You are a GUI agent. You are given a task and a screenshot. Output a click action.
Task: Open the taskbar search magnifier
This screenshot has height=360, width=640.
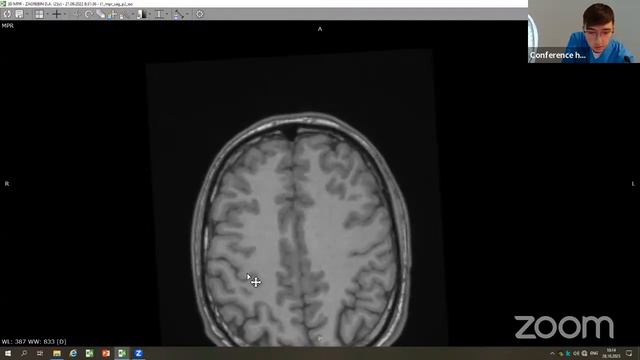tap(24, 353)
